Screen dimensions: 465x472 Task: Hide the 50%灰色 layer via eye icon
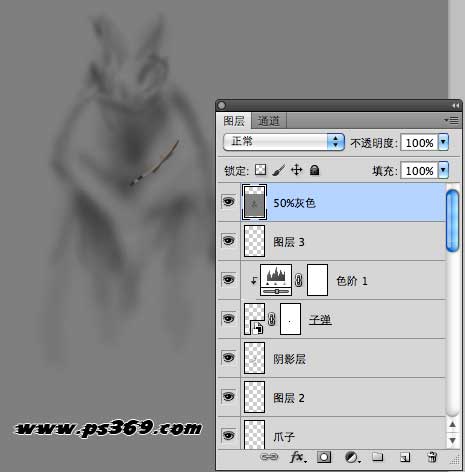click(x=228, y=202)
